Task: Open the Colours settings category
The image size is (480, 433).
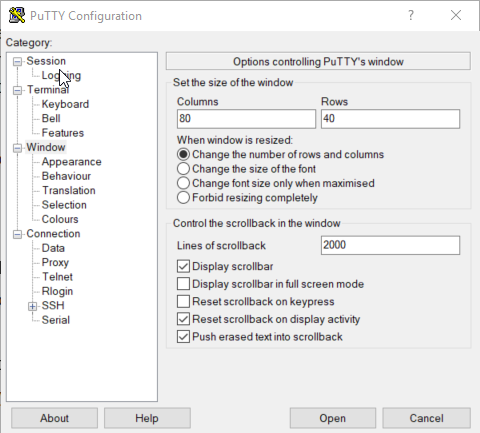Action: 60,219
